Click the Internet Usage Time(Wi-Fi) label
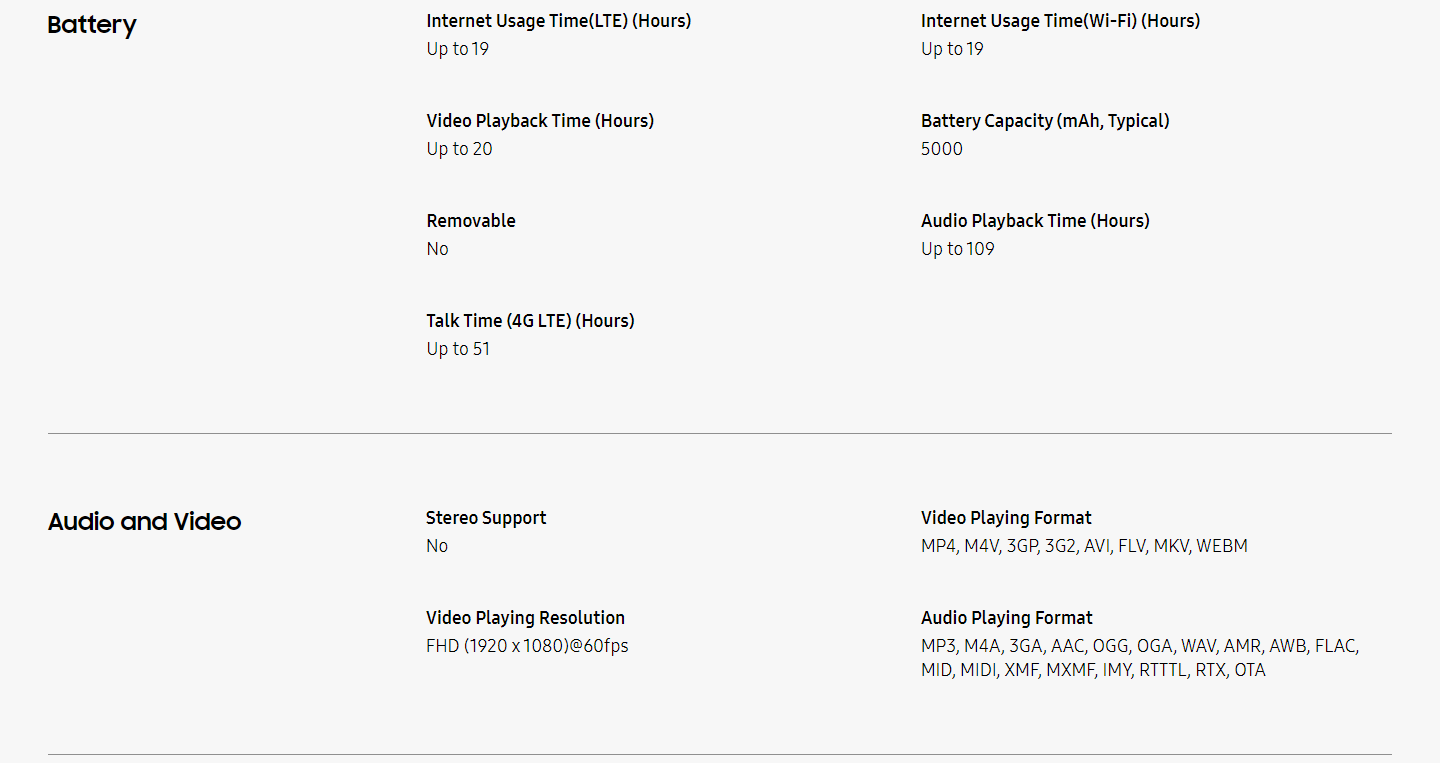This screenshot has width=1441, height=763. pos(1060,21)
